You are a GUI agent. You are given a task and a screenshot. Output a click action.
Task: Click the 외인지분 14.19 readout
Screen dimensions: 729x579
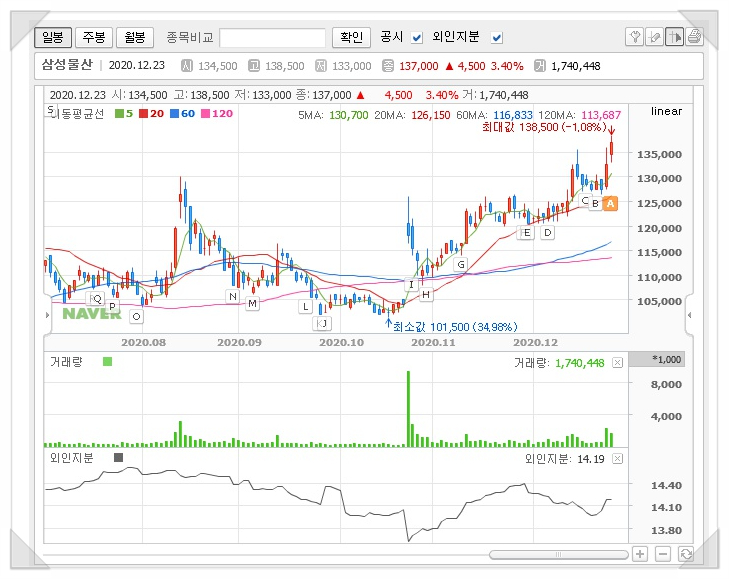click(x=565, y=459)
